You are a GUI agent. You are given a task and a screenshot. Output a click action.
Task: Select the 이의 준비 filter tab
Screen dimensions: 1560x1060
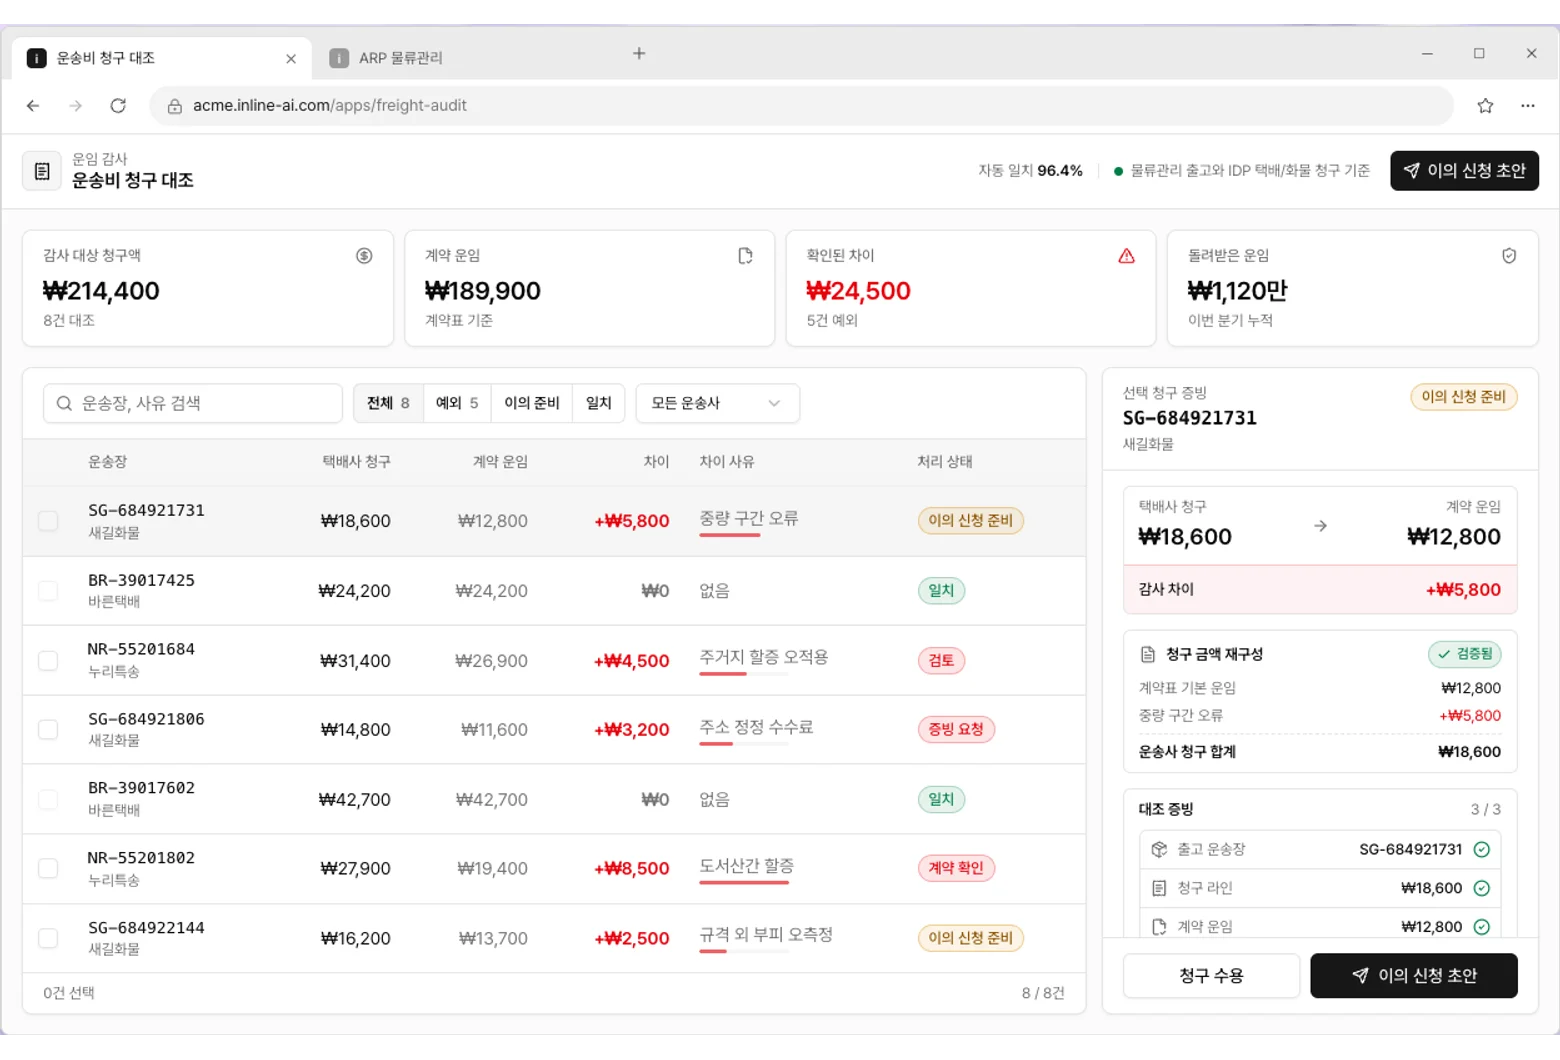pyautogui.click(x=532, y=403)
